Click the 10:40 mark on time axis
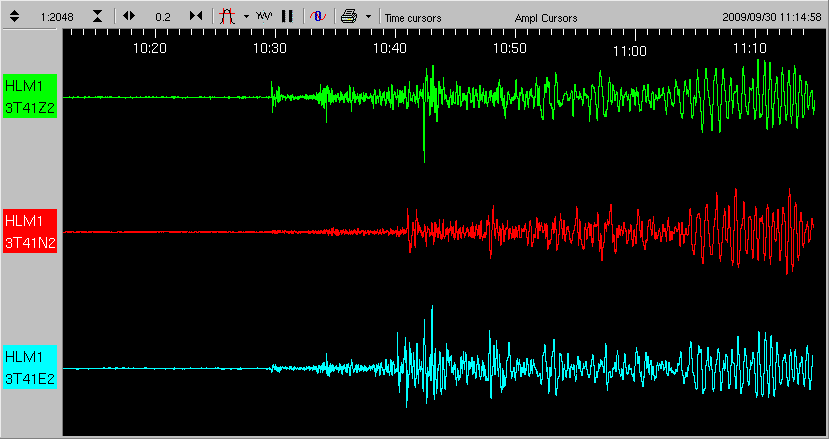Image resolution: width=830 pixels, height=440 pixels. coord(390,48)
